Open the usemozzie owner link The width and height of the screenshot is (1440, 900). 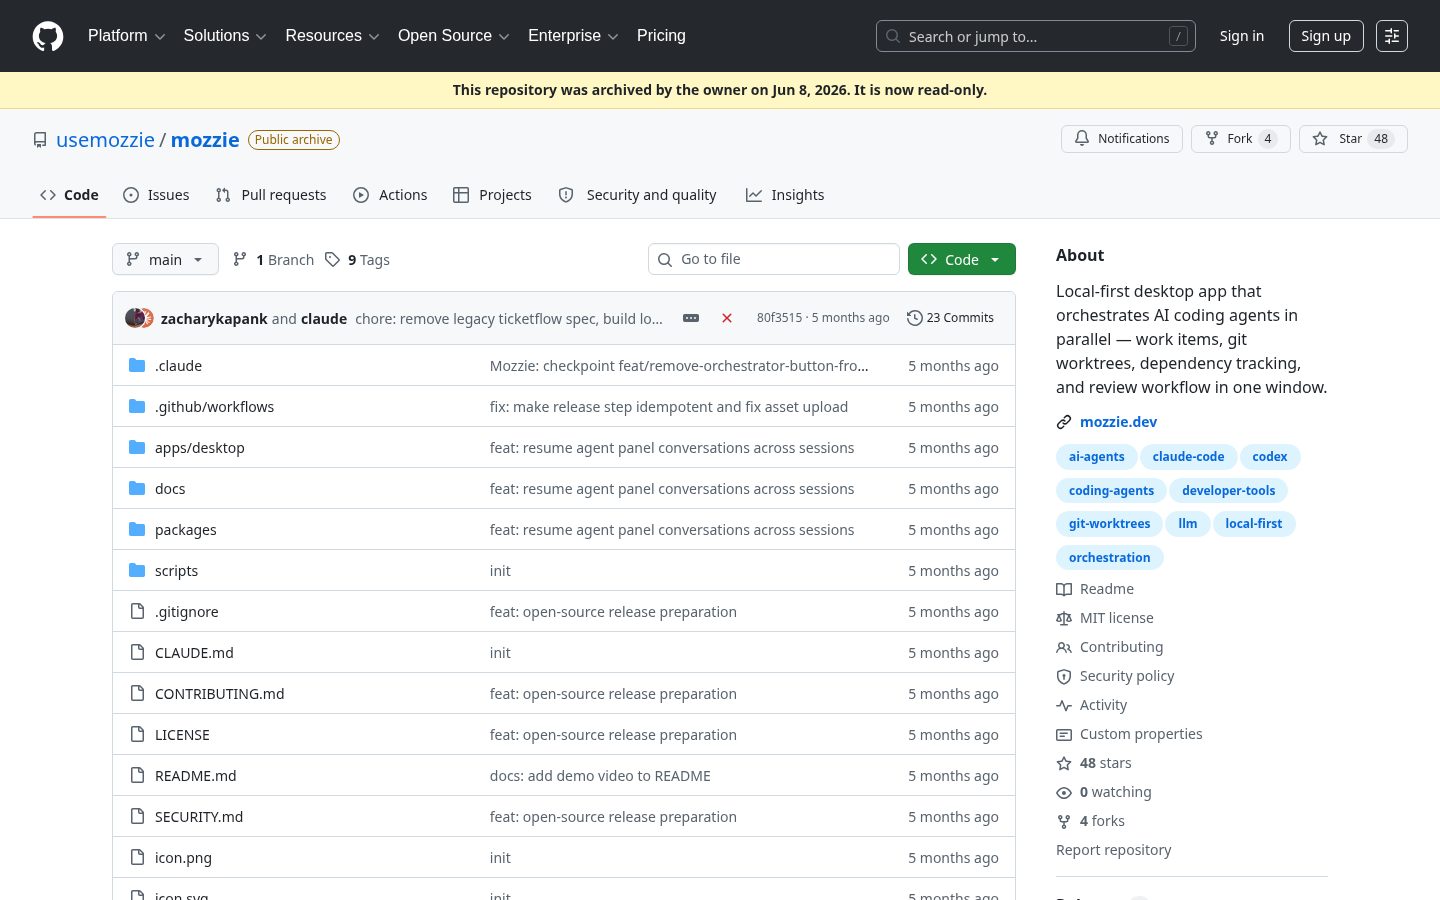(x=105, y=140)
